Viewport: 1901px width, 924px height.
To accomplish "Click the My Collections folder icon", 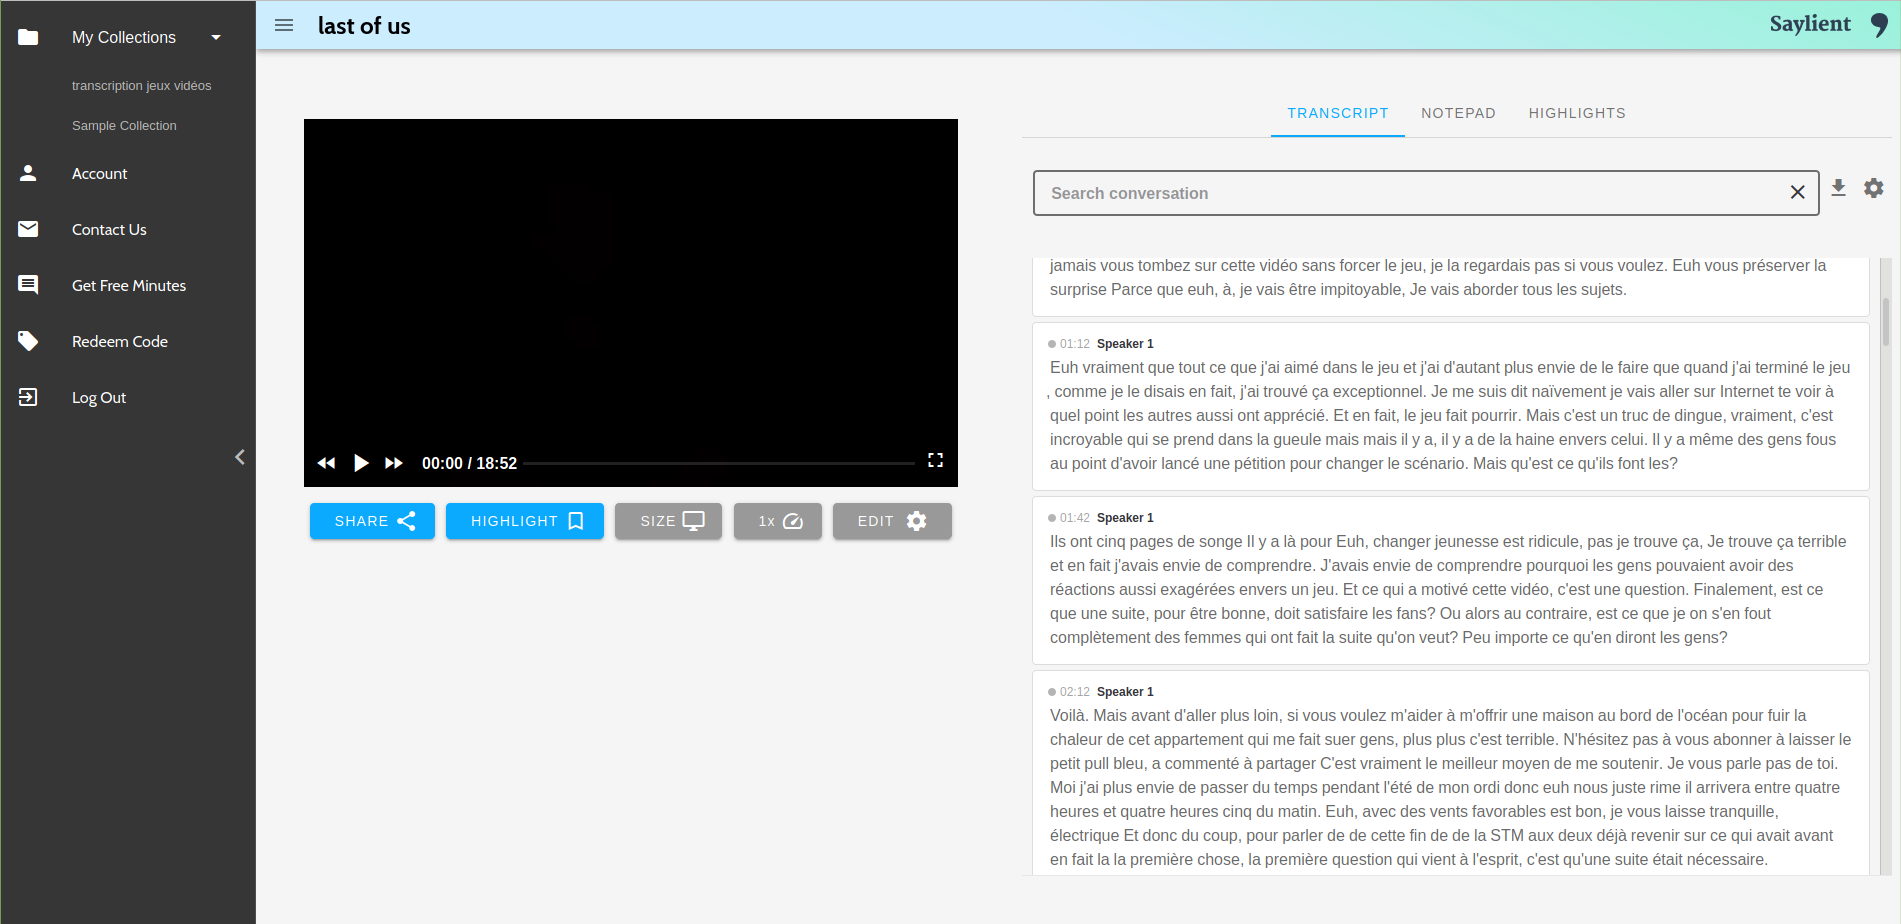I will 28,37.
